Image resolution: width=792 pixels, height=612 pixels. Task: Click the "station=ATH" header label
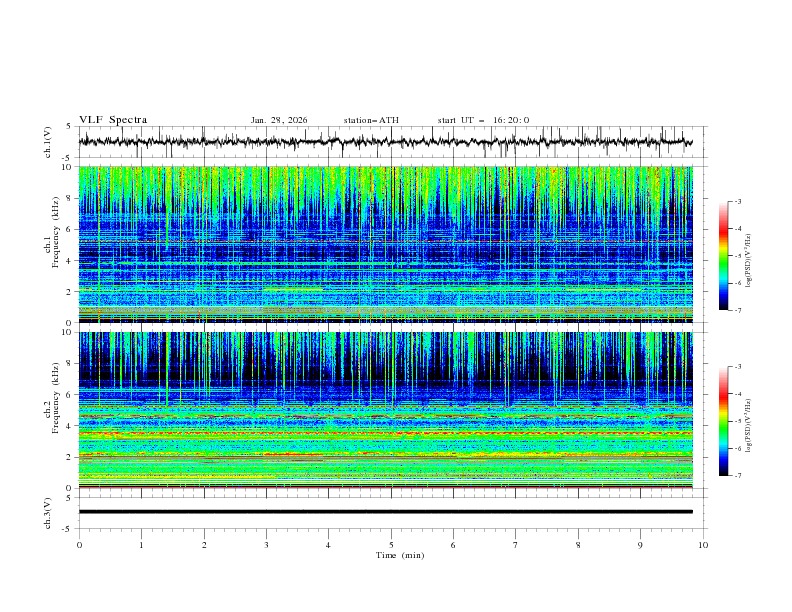point(371,120)
